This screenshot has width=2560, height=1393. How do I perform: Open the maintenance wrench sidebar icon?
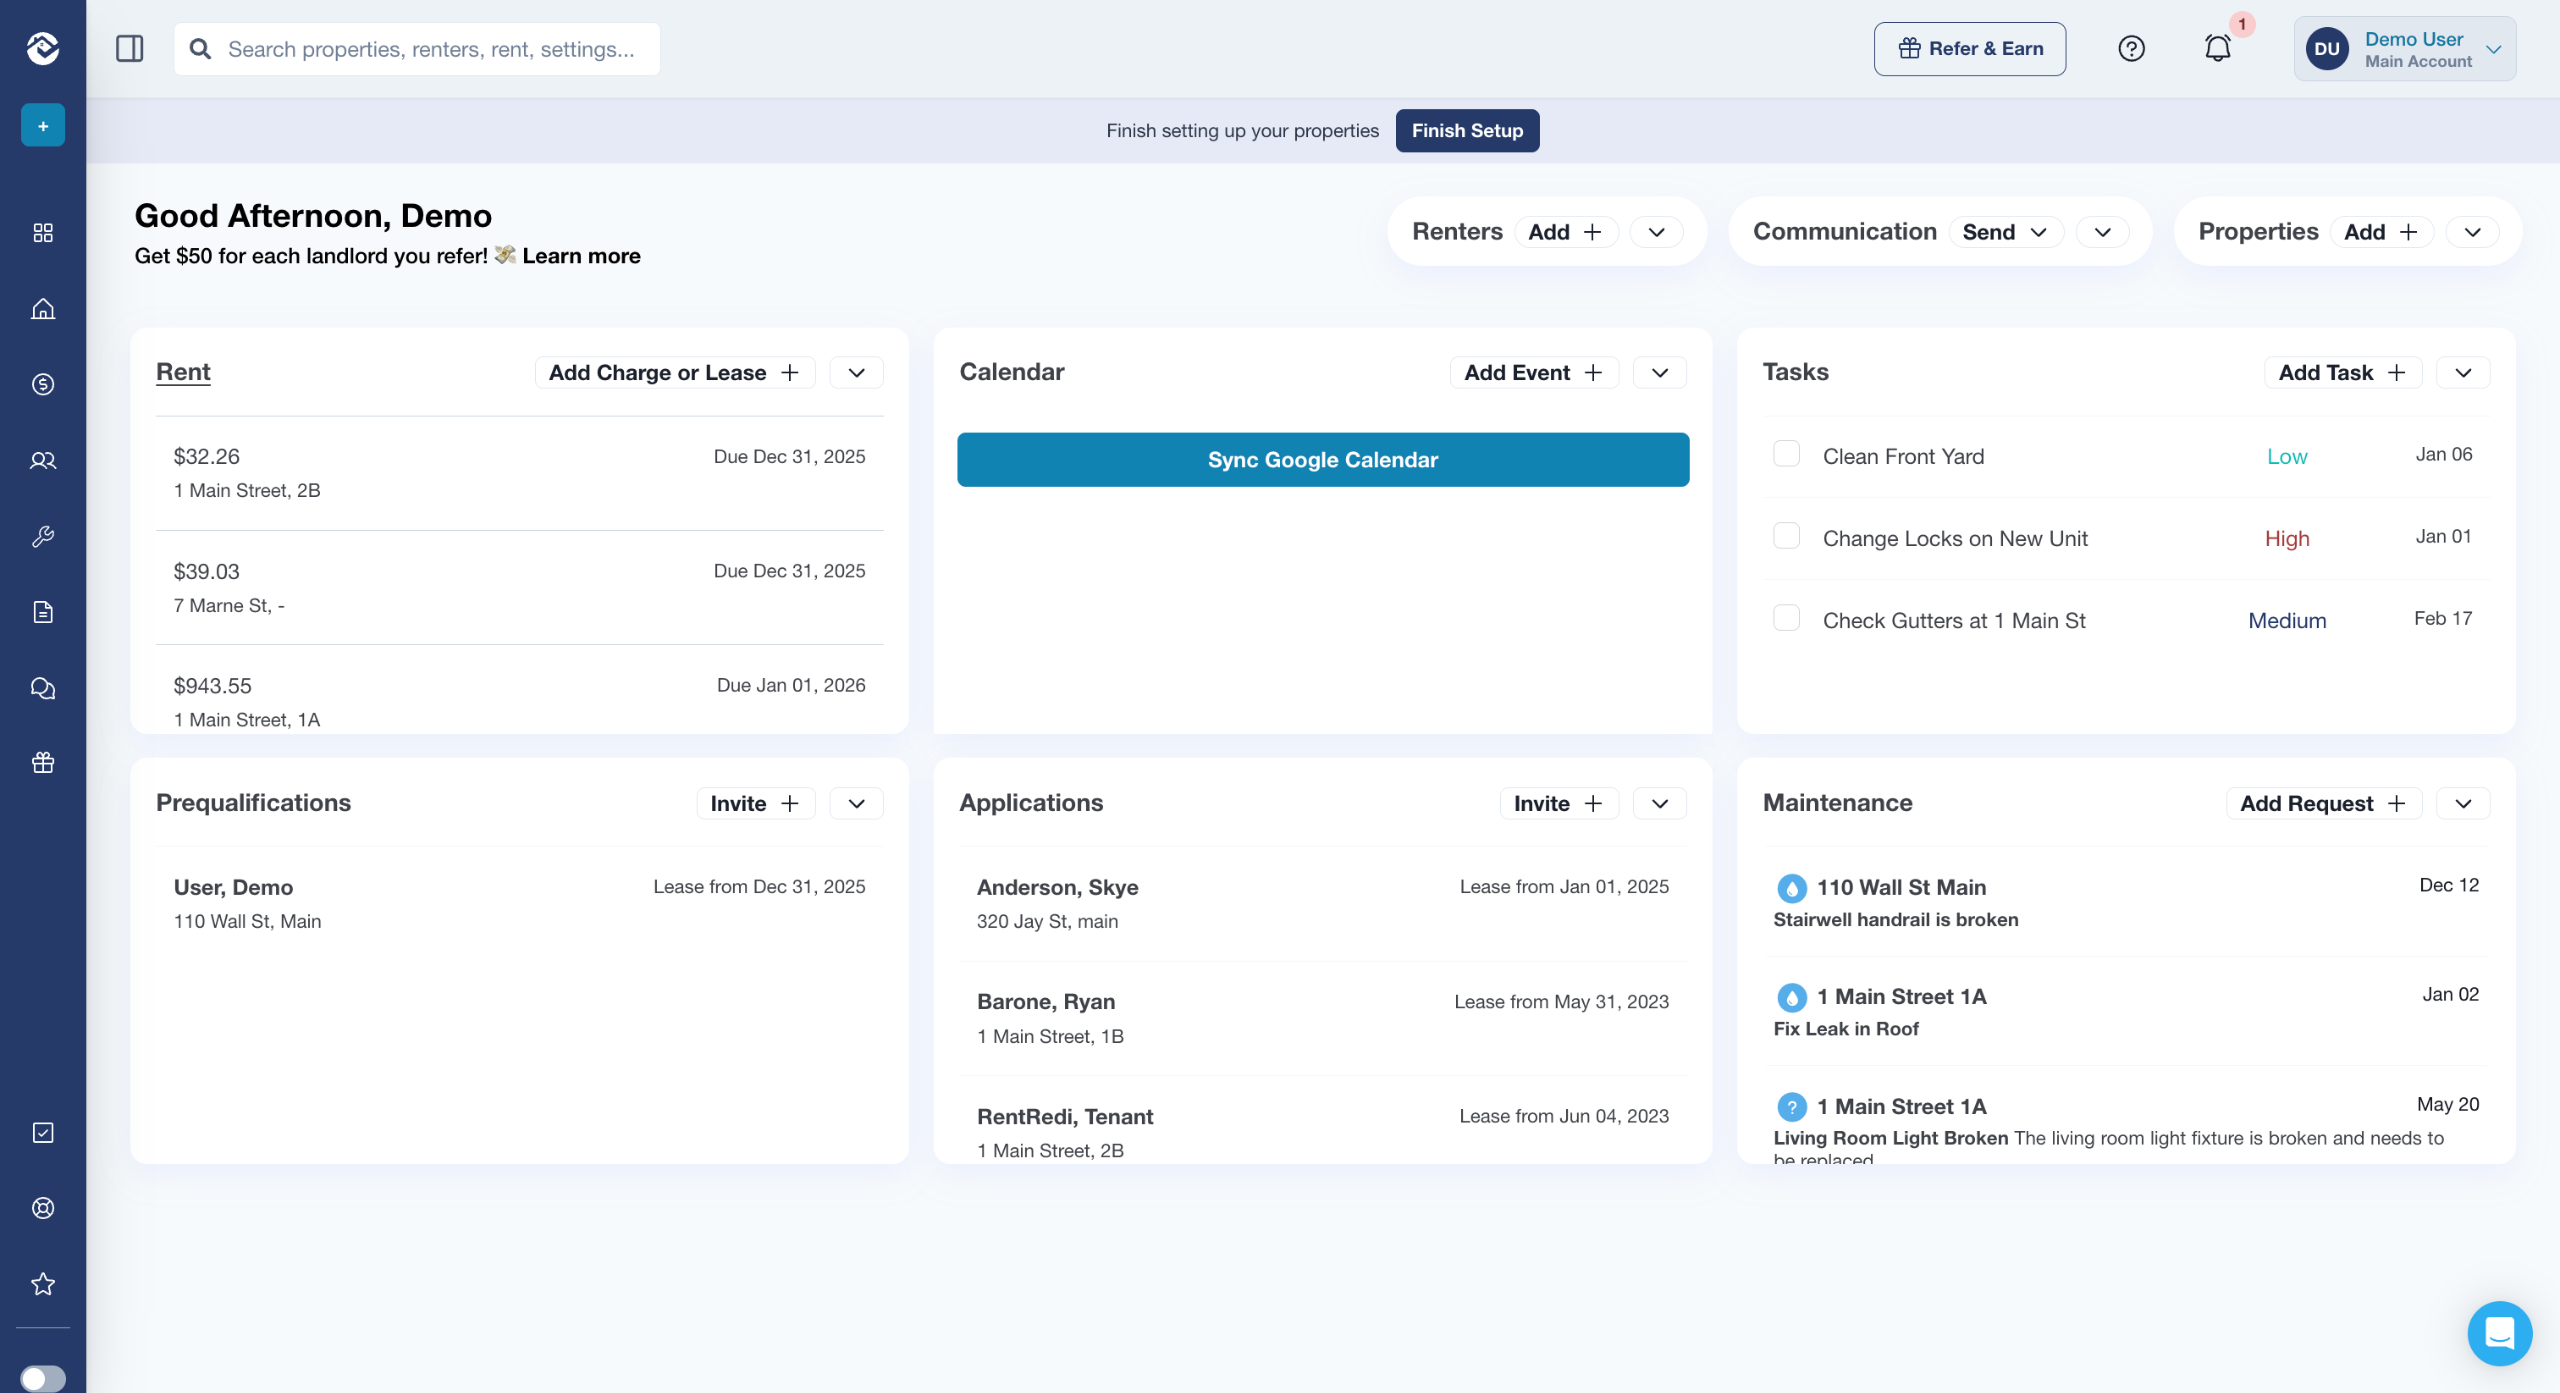coord(43,536)
